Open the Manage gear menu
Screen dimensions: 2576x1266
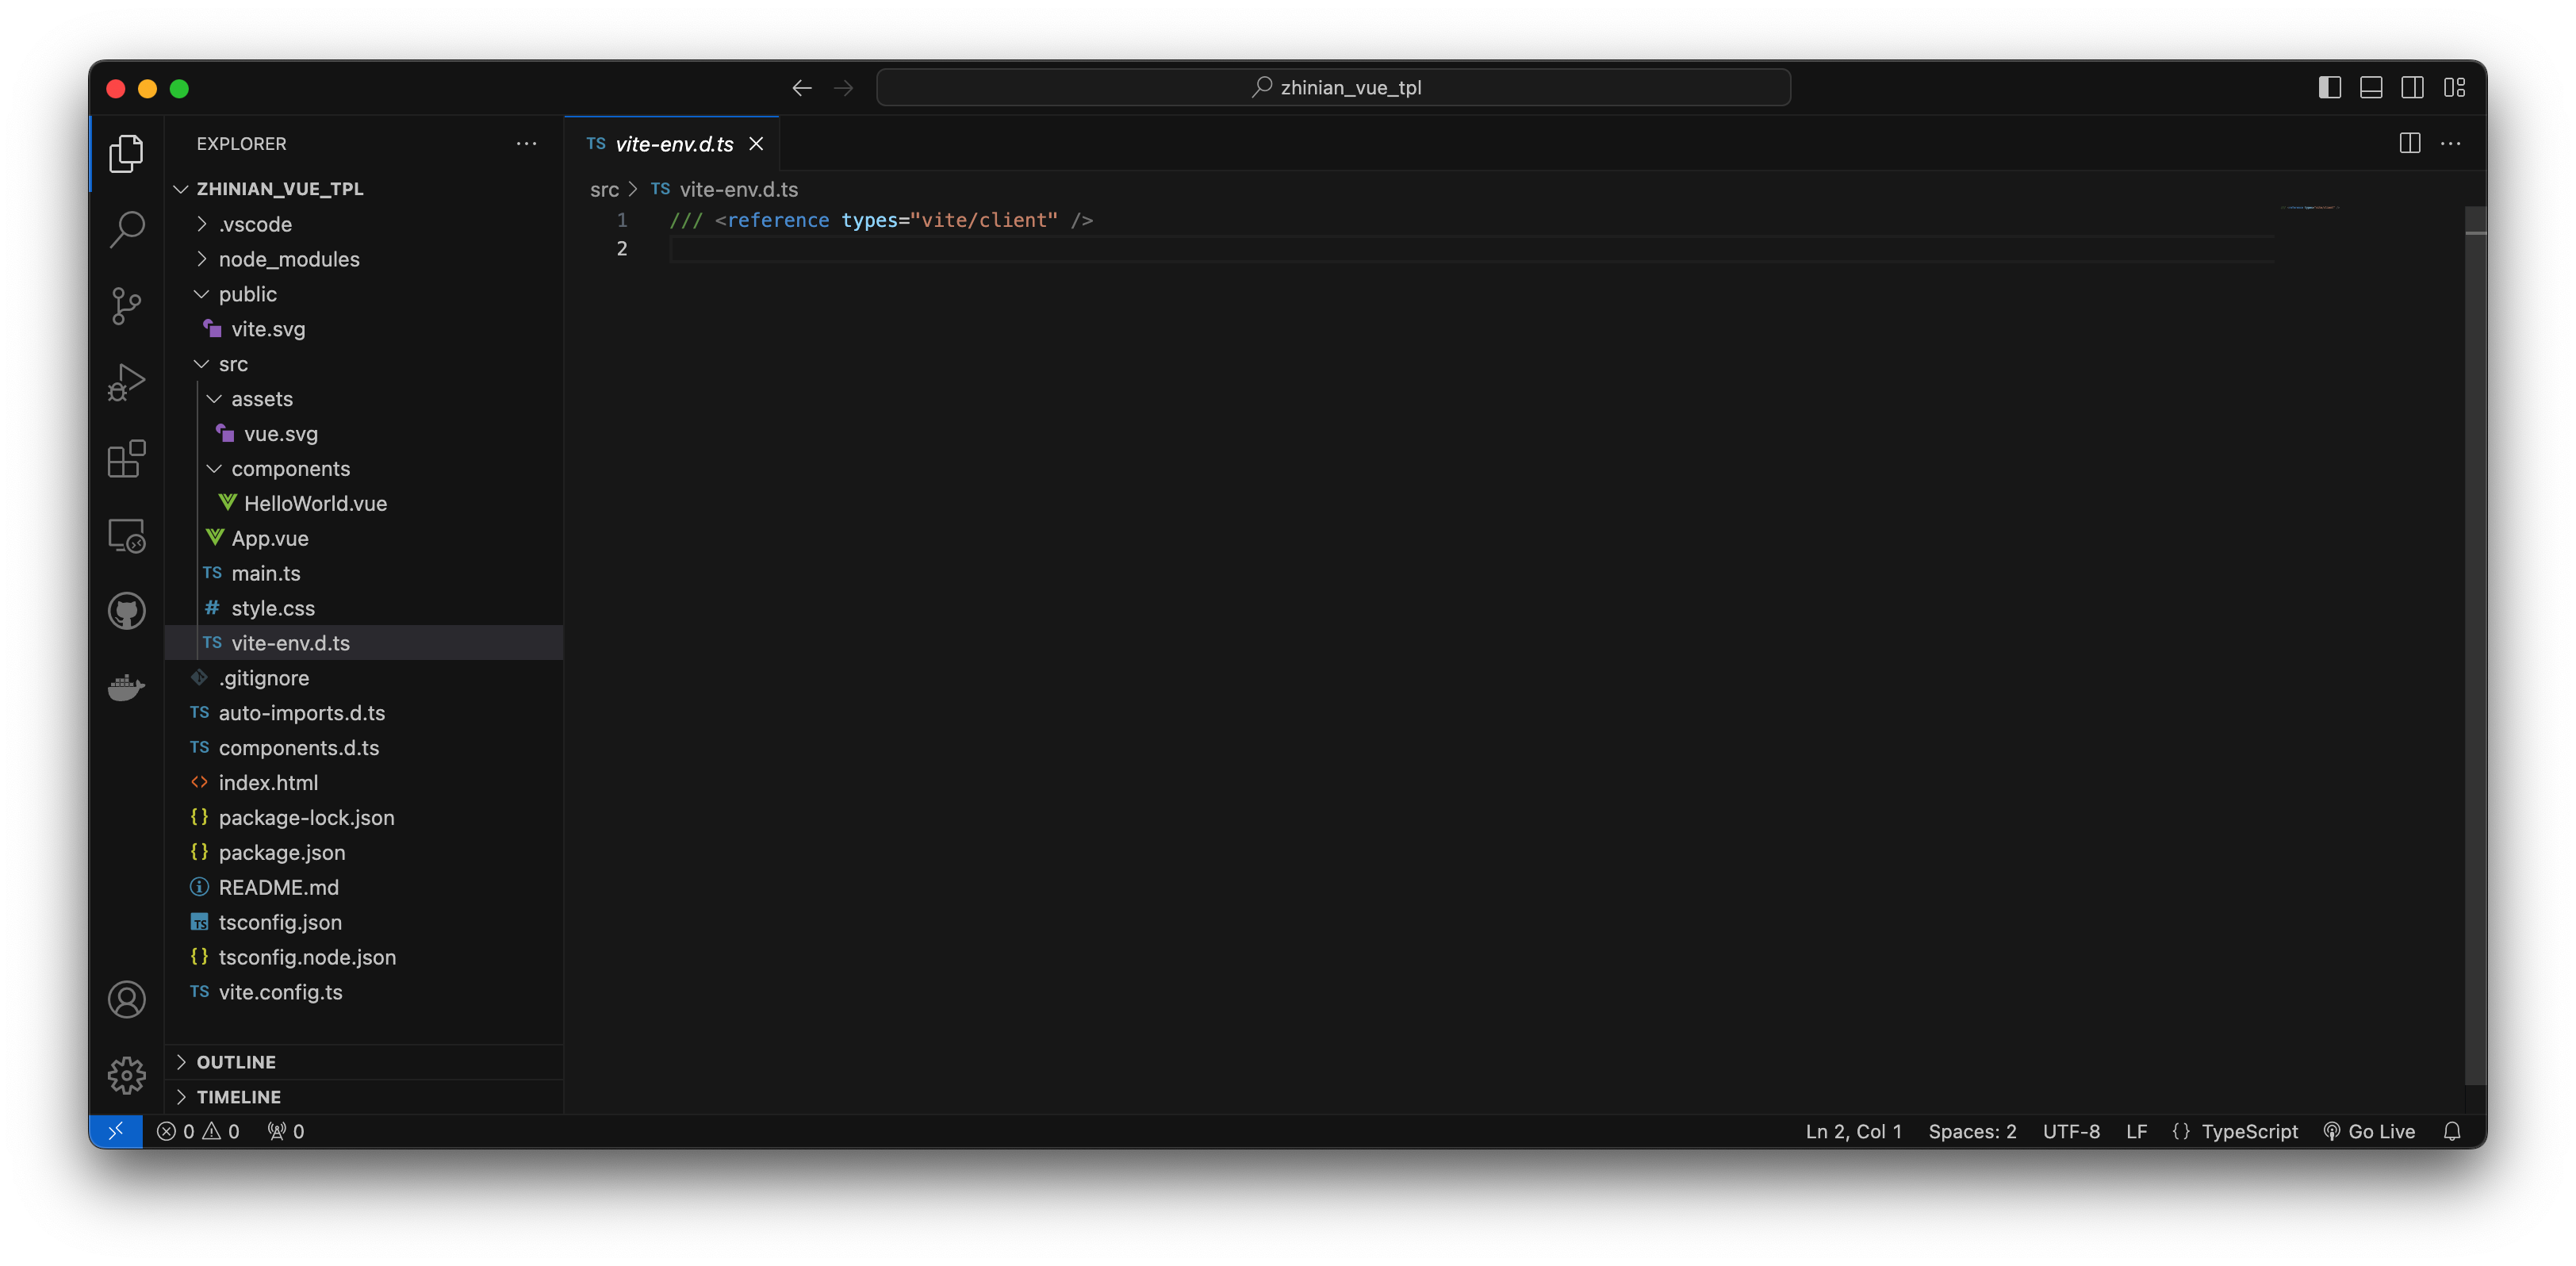click(126, 1075)
